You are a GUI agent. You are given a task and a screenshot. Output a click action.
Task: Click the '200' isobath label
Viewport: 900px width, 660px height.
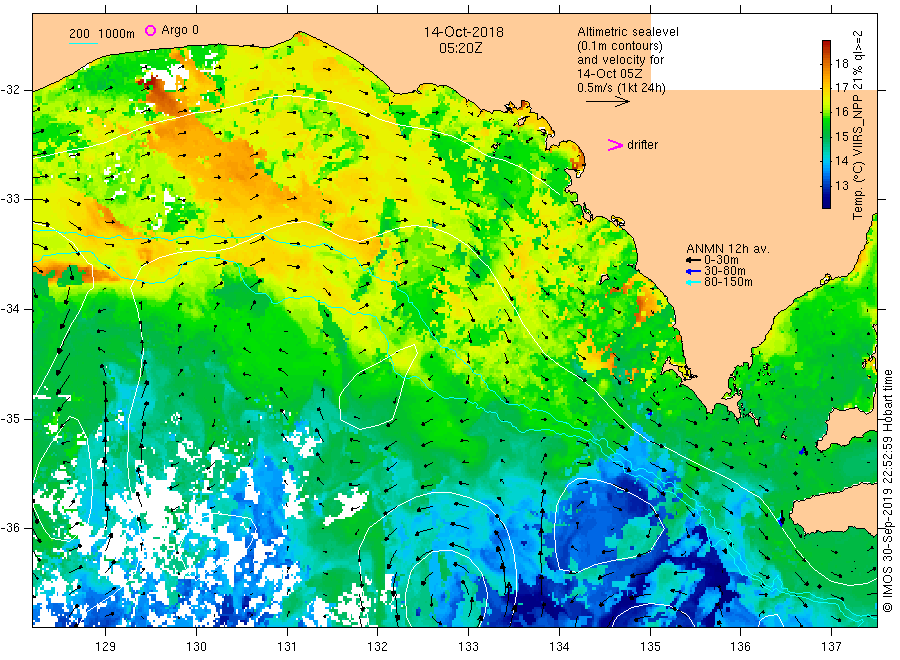[x=79, y=34]
